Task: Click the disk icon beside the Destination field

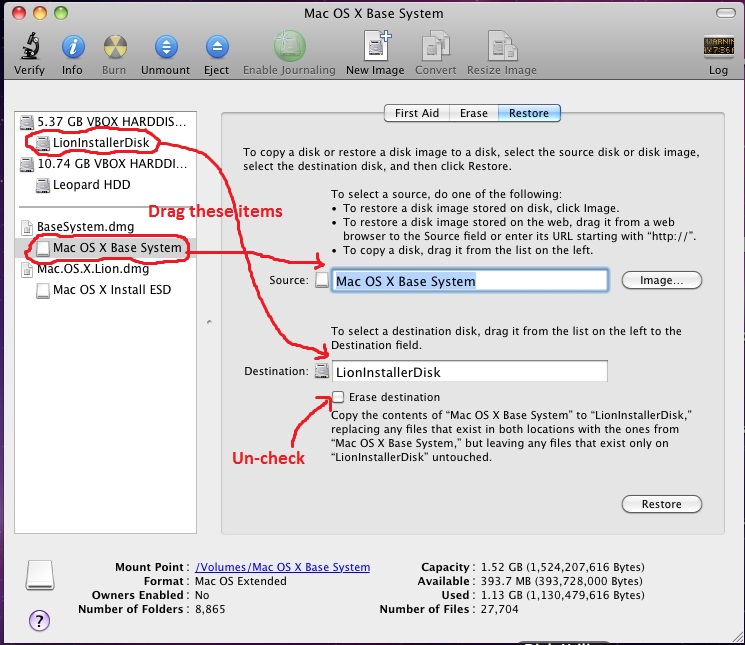Action: [322, 370]
